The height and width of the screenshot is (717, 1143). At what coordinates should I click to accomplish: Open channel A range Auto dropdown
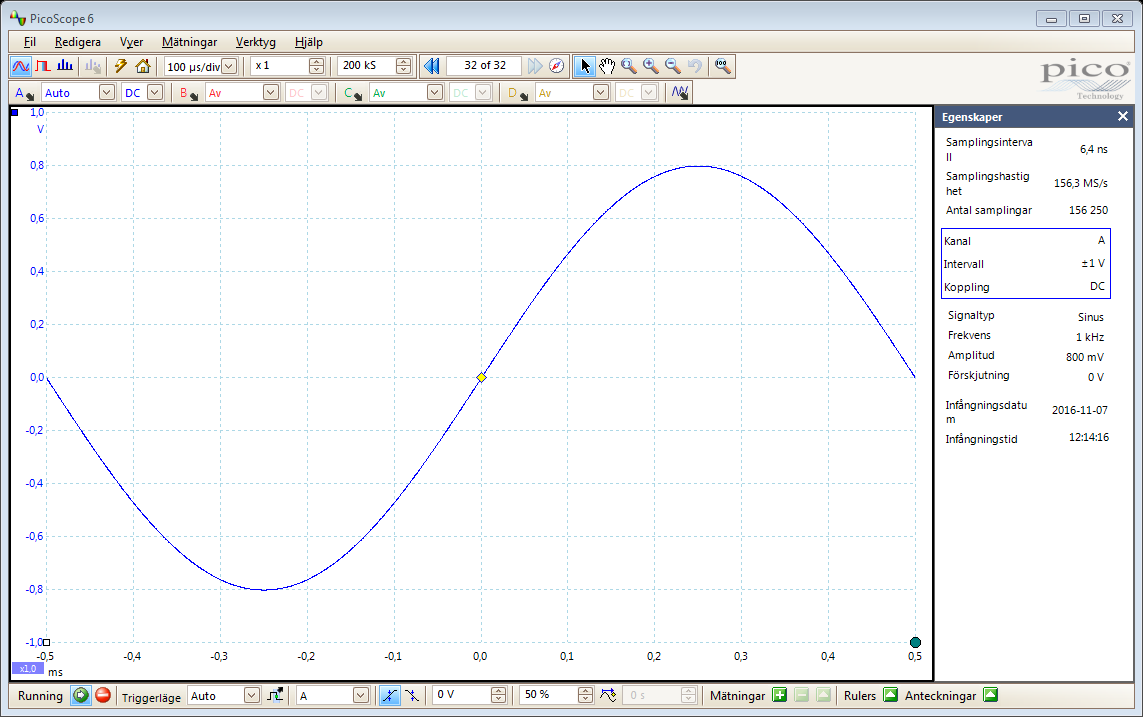(x=106, y=93)
